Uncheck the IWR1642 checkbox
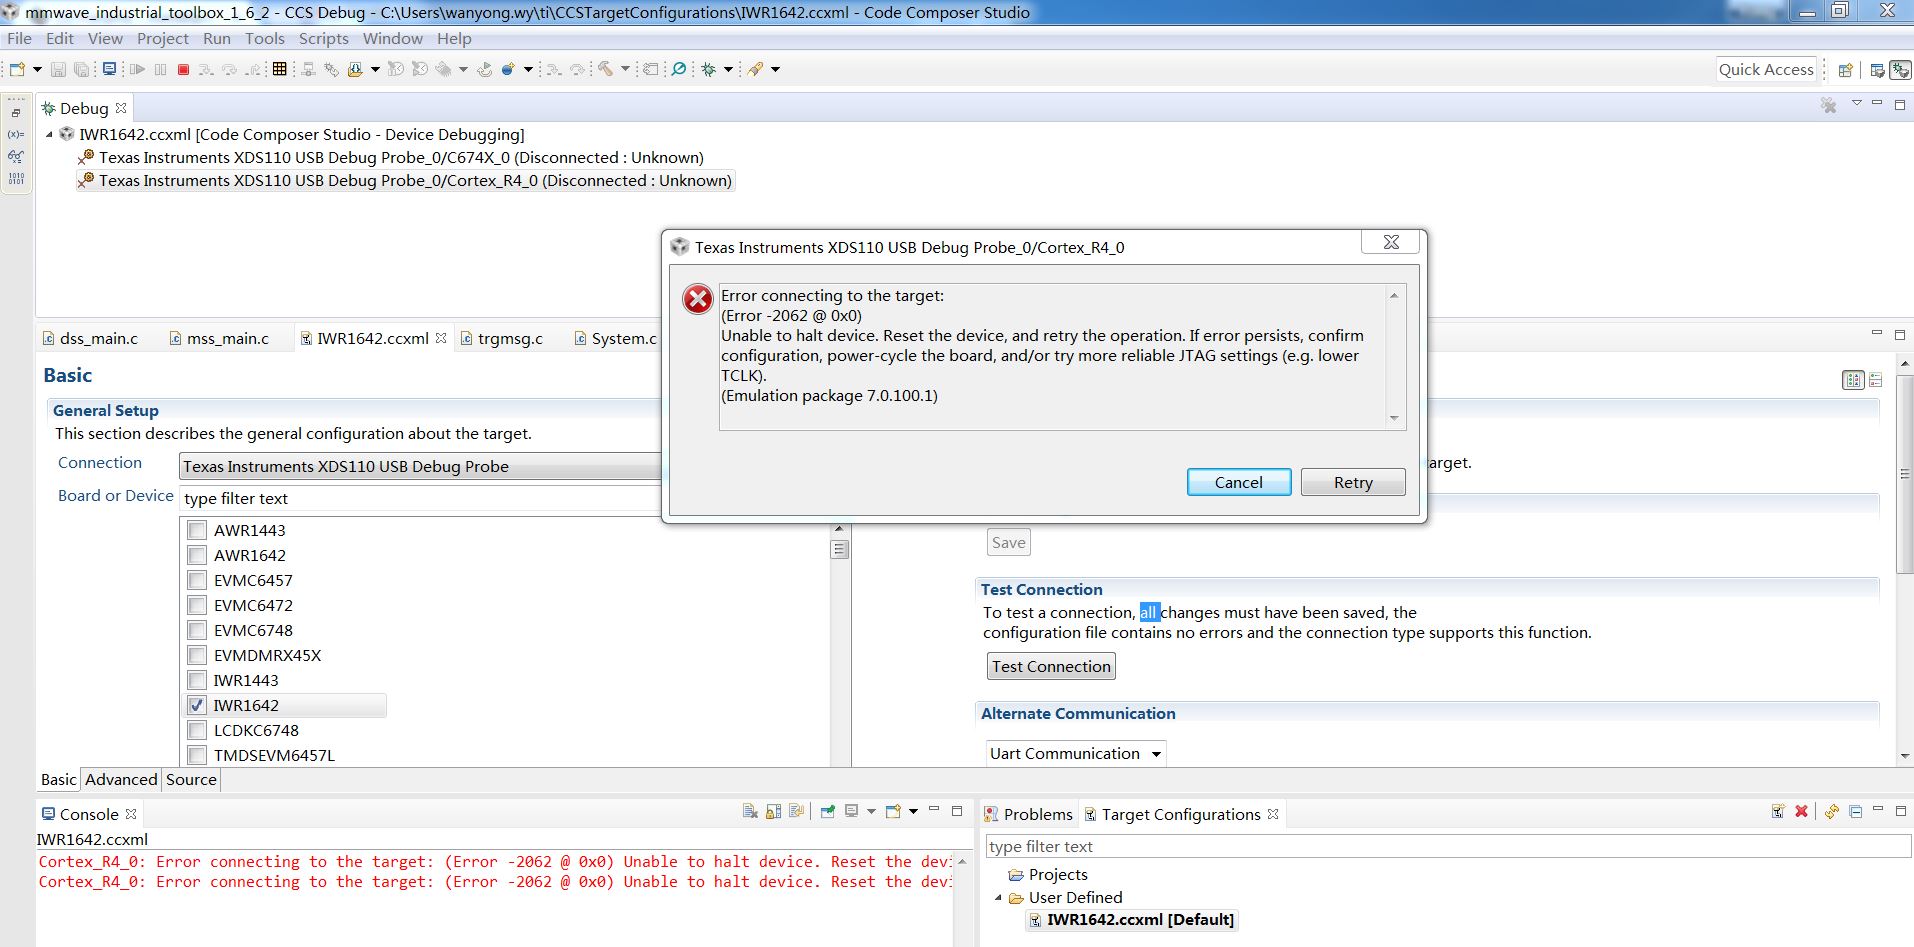1914x947 pixels. pos(197,705)
